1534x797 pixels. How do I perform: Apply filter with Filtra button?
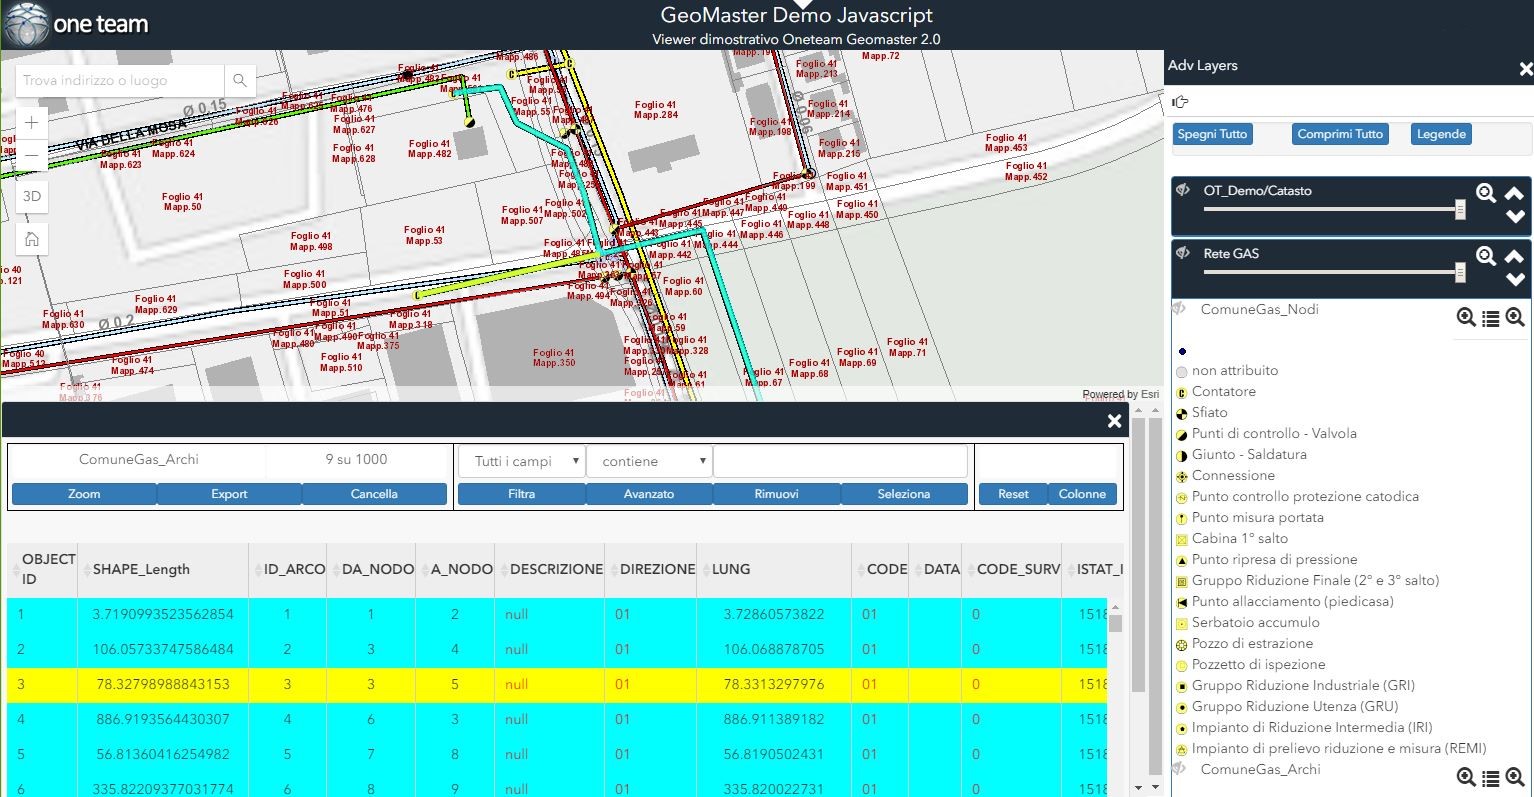521,494
